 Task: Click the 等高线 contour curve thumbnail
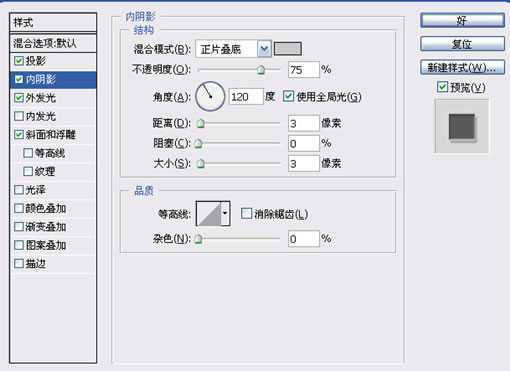click(209, 213)
